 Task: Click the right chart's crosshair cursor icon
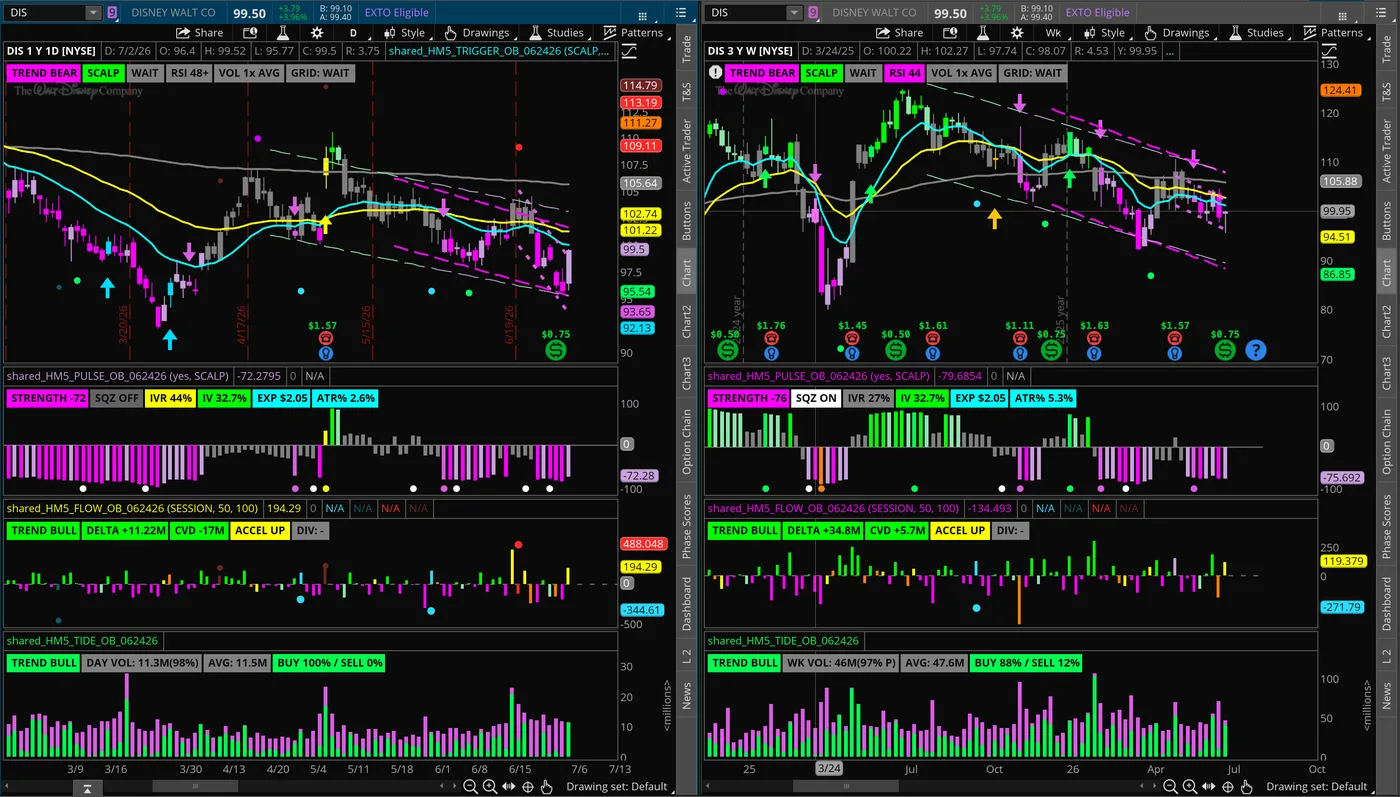coord(1228,786)
